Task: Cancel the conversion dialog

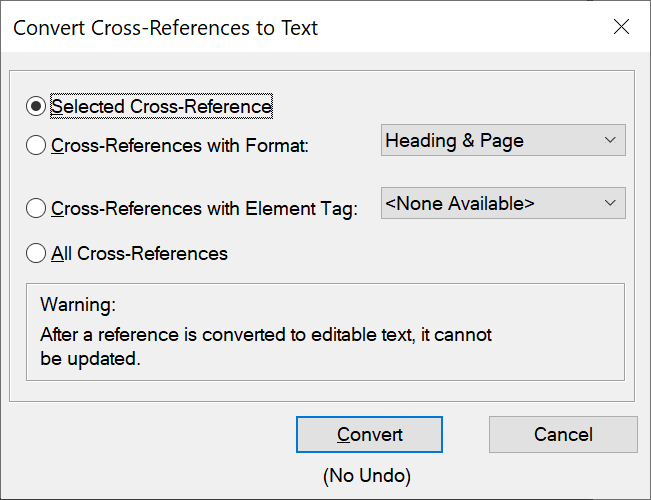Action: click(563, 435)
